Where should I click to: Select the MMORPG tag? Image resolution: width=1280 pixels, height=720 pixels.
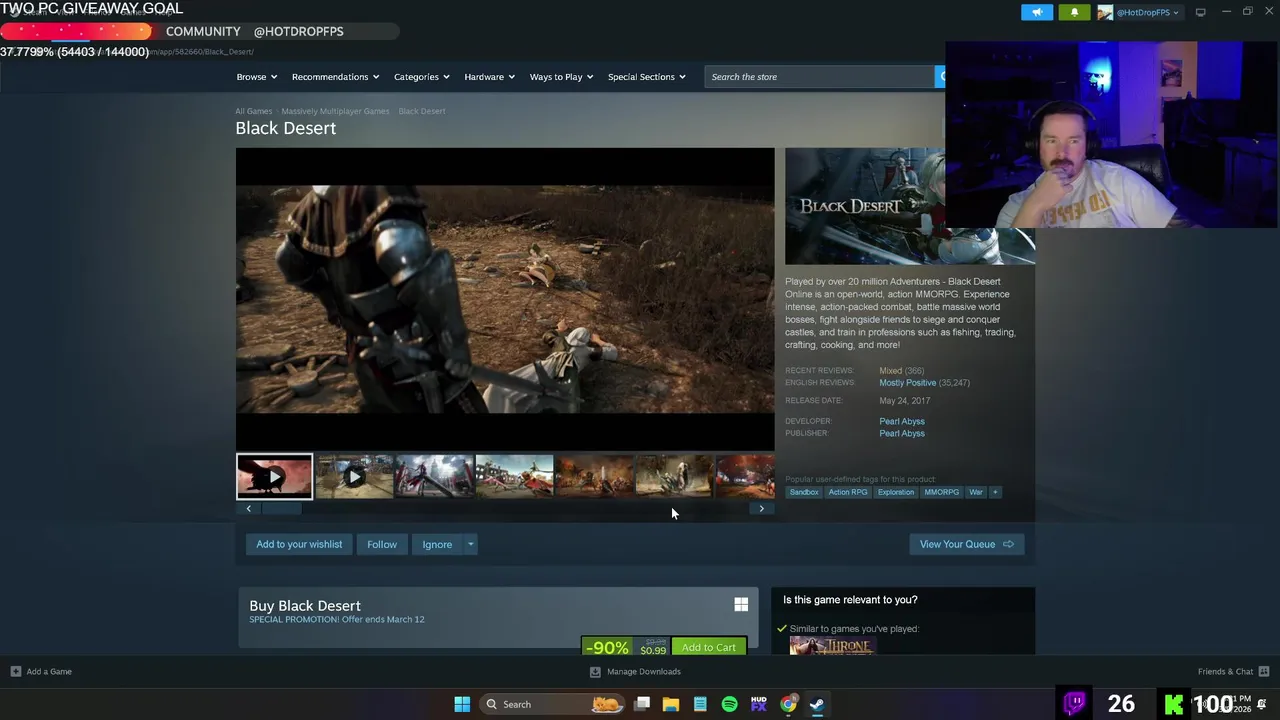[x=941, y=492]
